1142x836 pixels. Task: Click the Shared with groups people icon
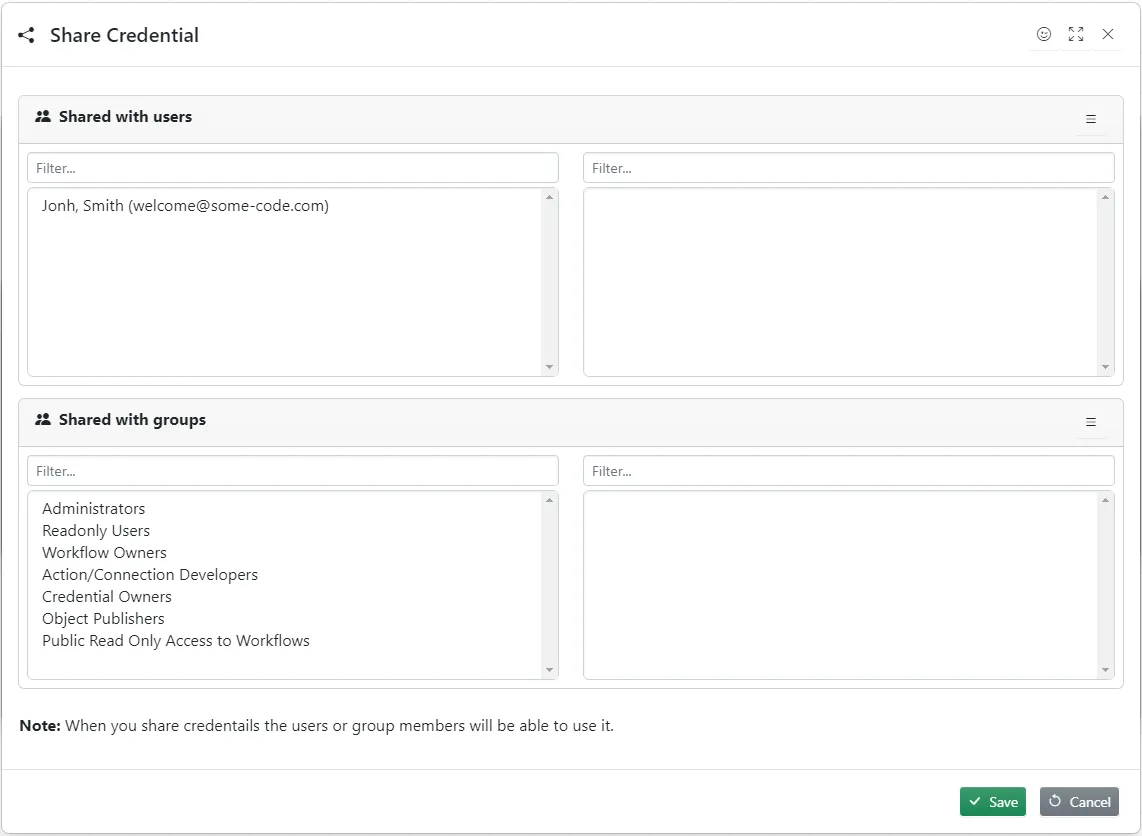click(43, 420)
